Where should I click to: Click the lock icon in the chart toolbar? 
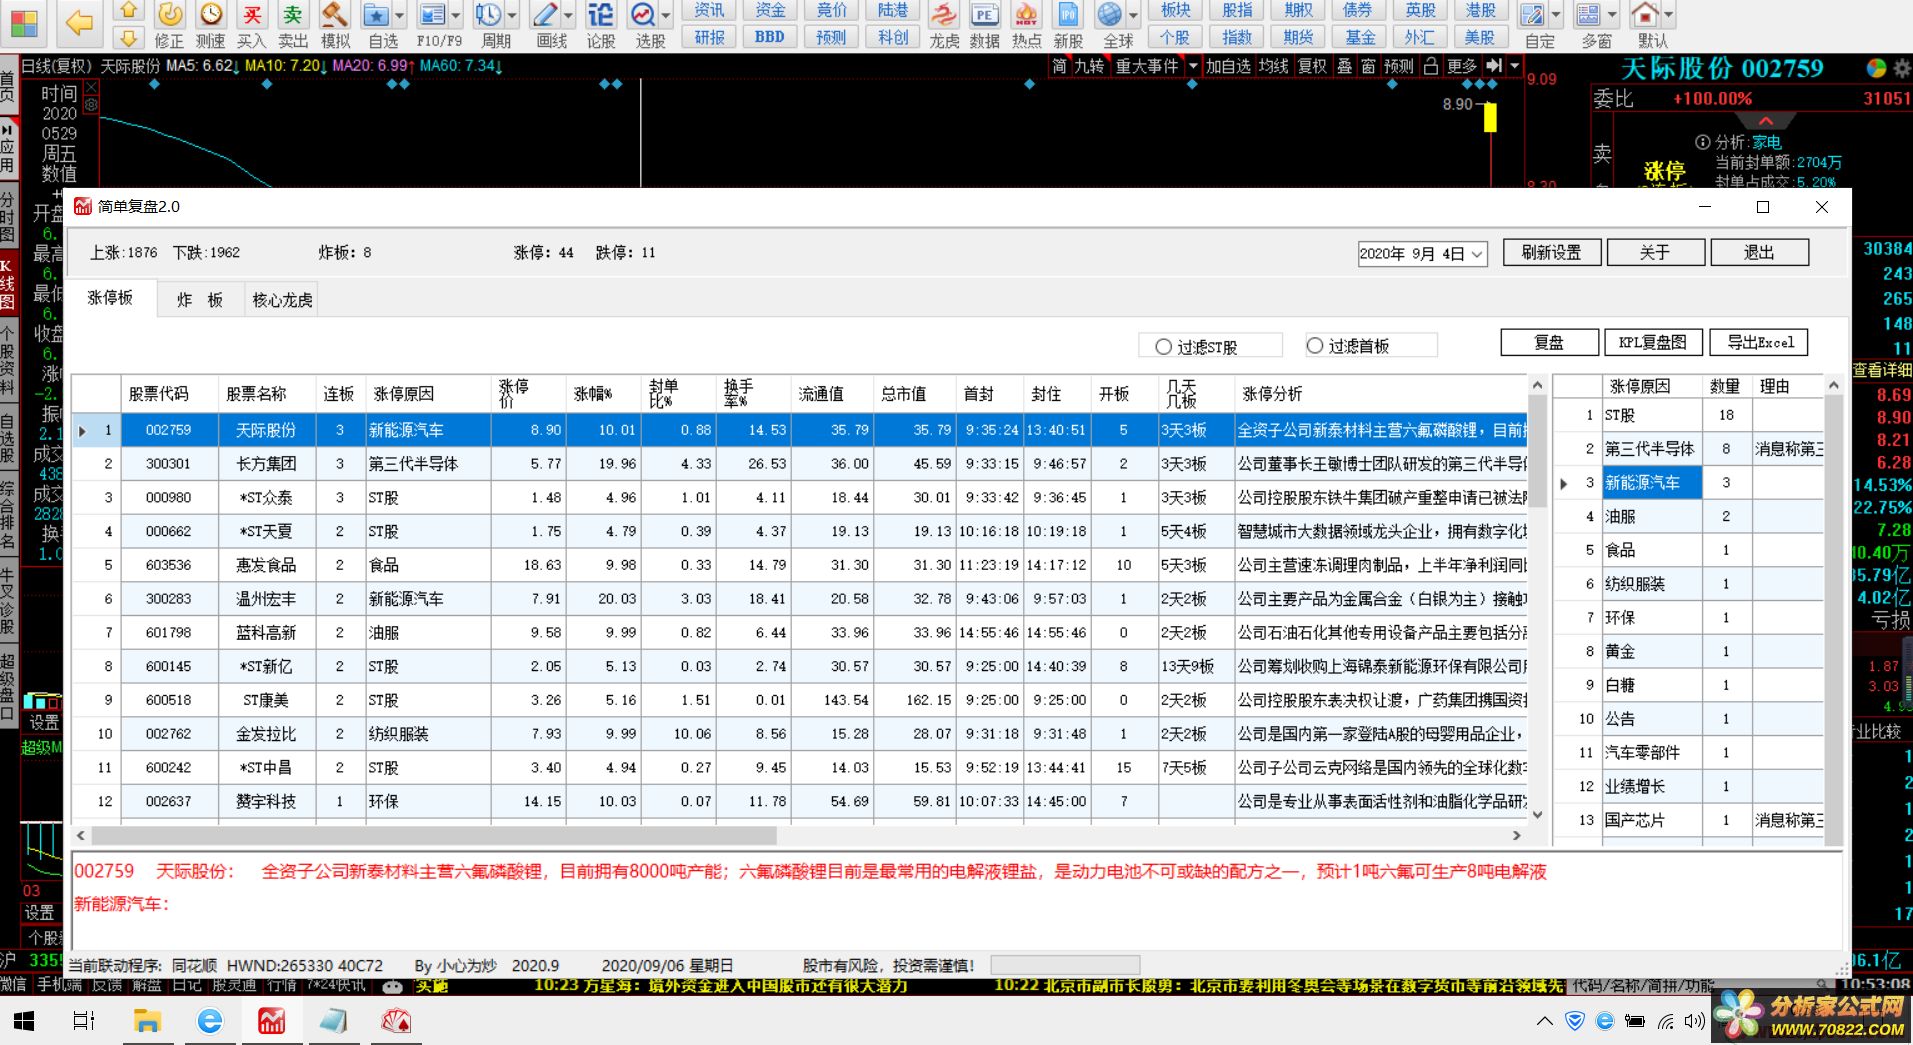click(1431, 66)
